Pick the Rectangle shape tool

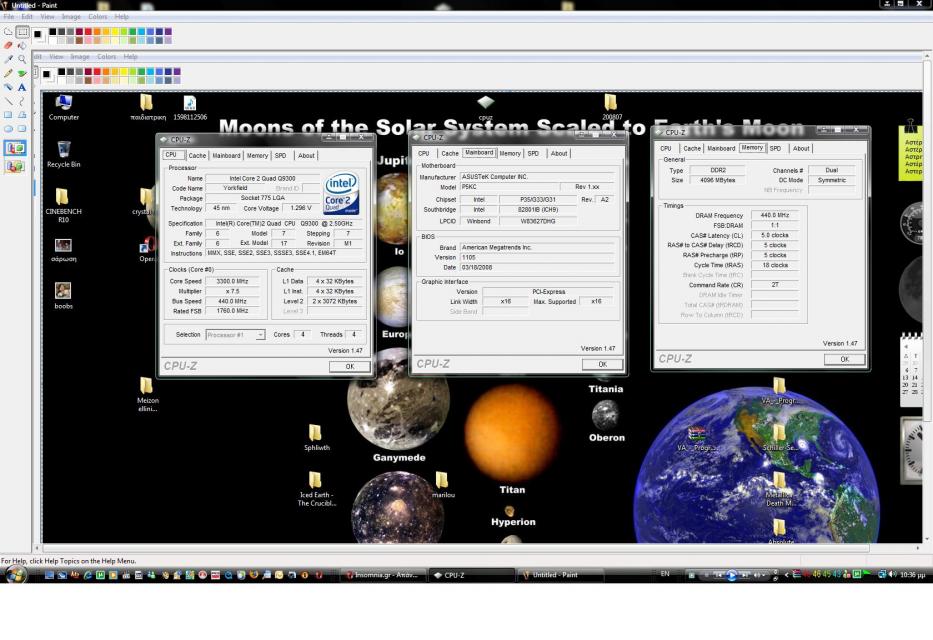(x=8, y=115)
